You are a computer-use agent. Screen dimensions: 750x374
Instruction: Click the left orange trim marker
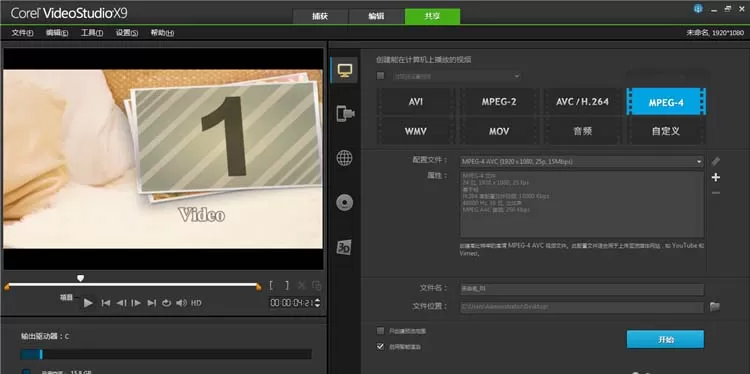[x=7, y=287]
